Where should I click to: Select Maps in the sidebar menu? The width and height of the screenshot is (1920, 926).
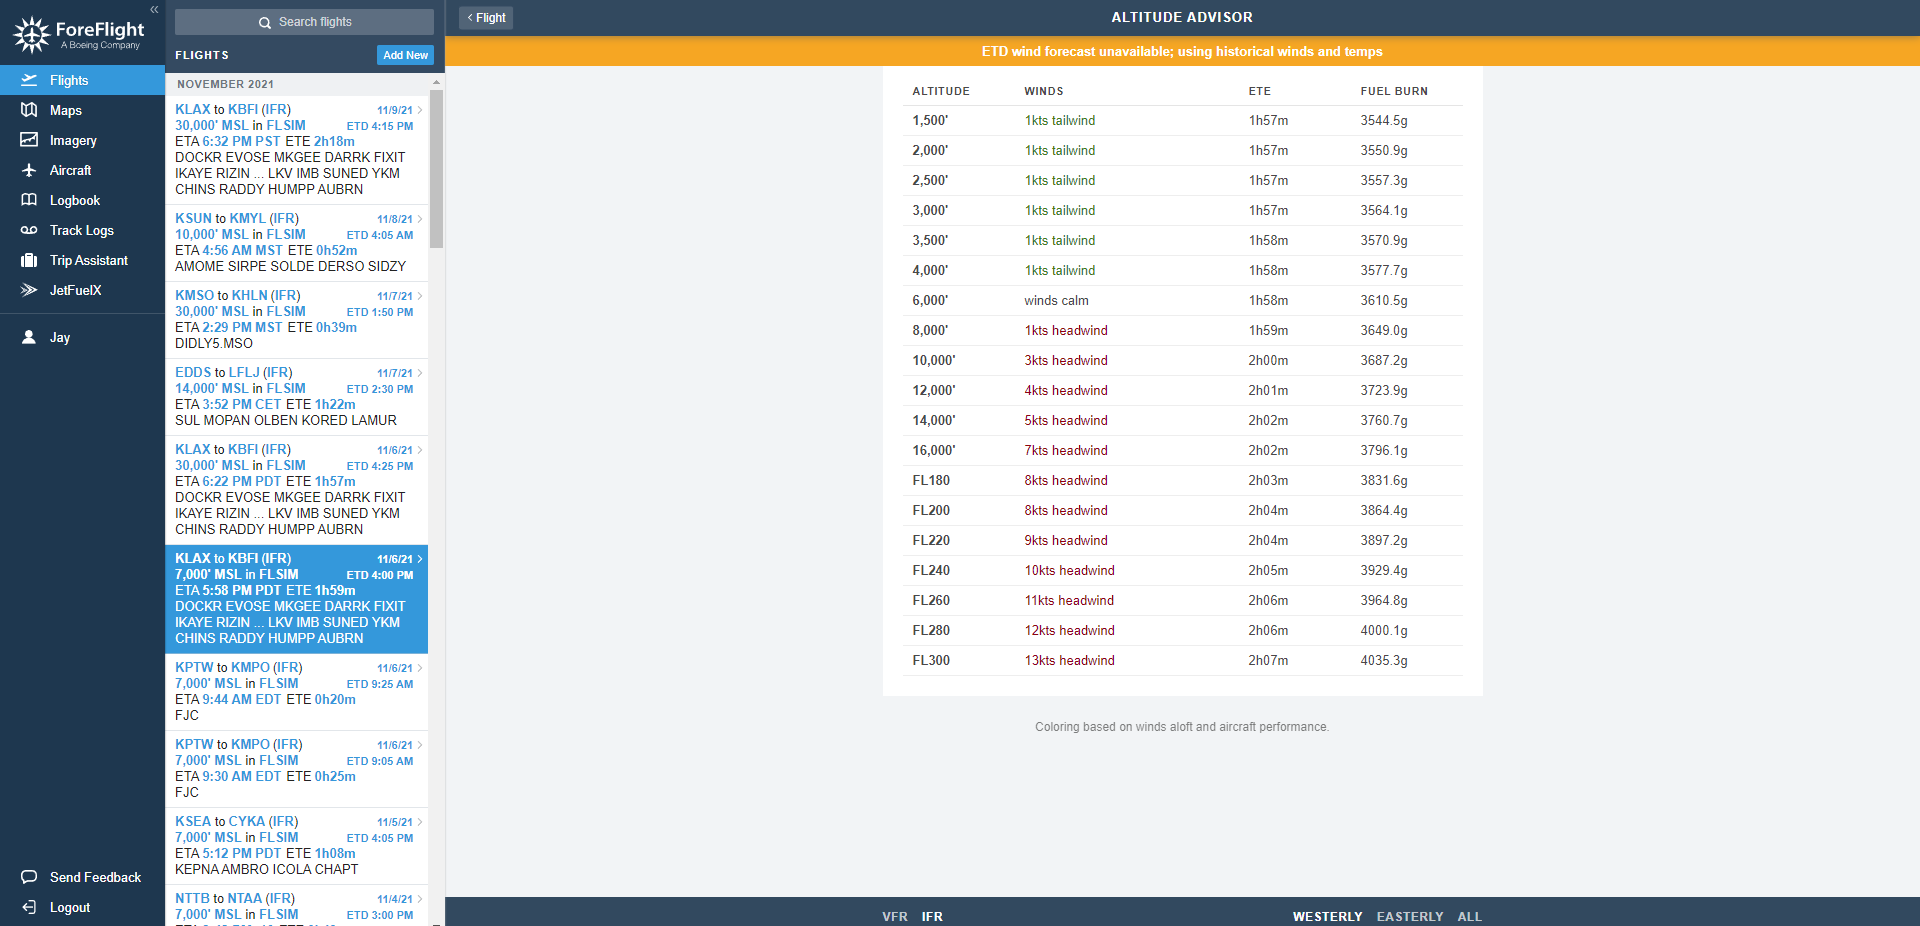pyautogui.click(x=82, y=110)
